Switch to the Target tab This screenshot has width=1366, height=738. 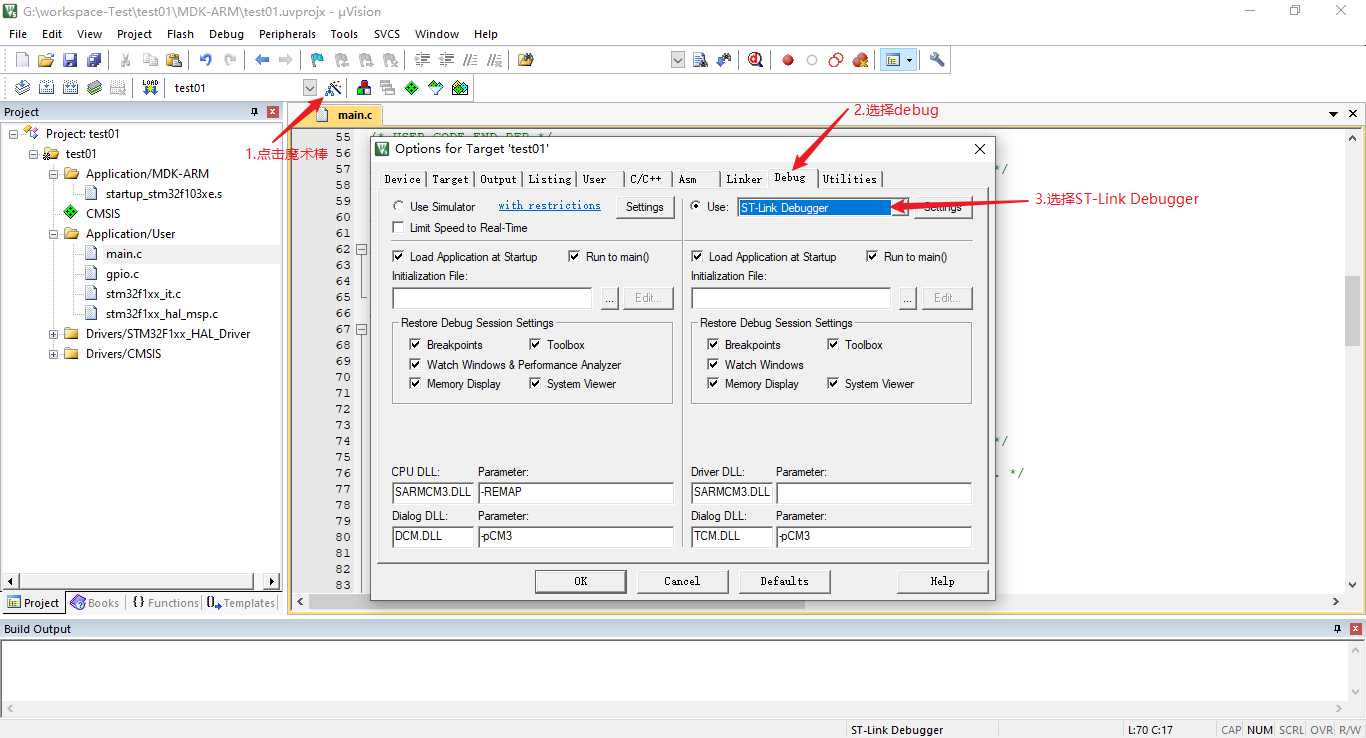[450, 179]
